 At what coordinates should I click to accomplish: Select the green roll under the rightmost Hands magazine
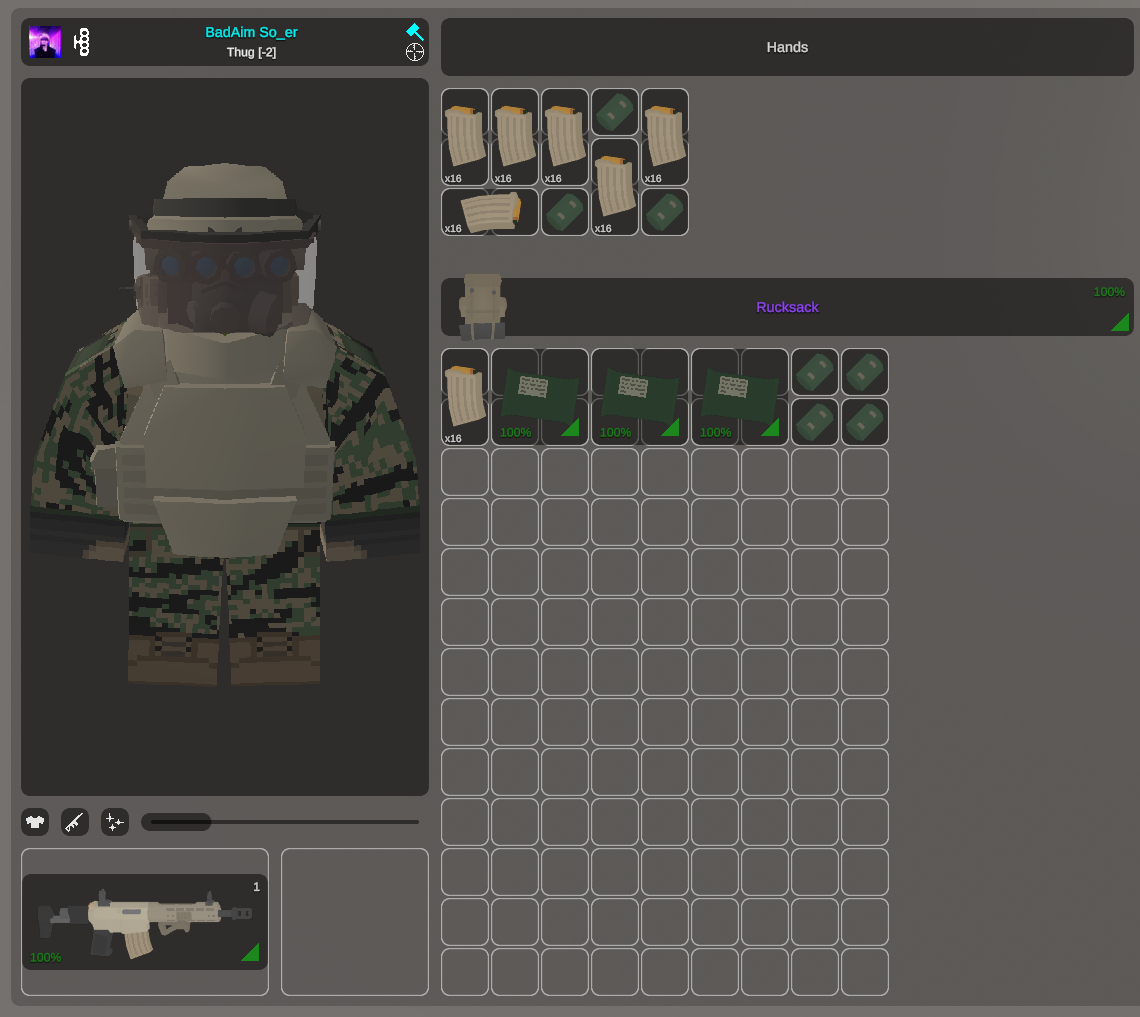point(665,212)
